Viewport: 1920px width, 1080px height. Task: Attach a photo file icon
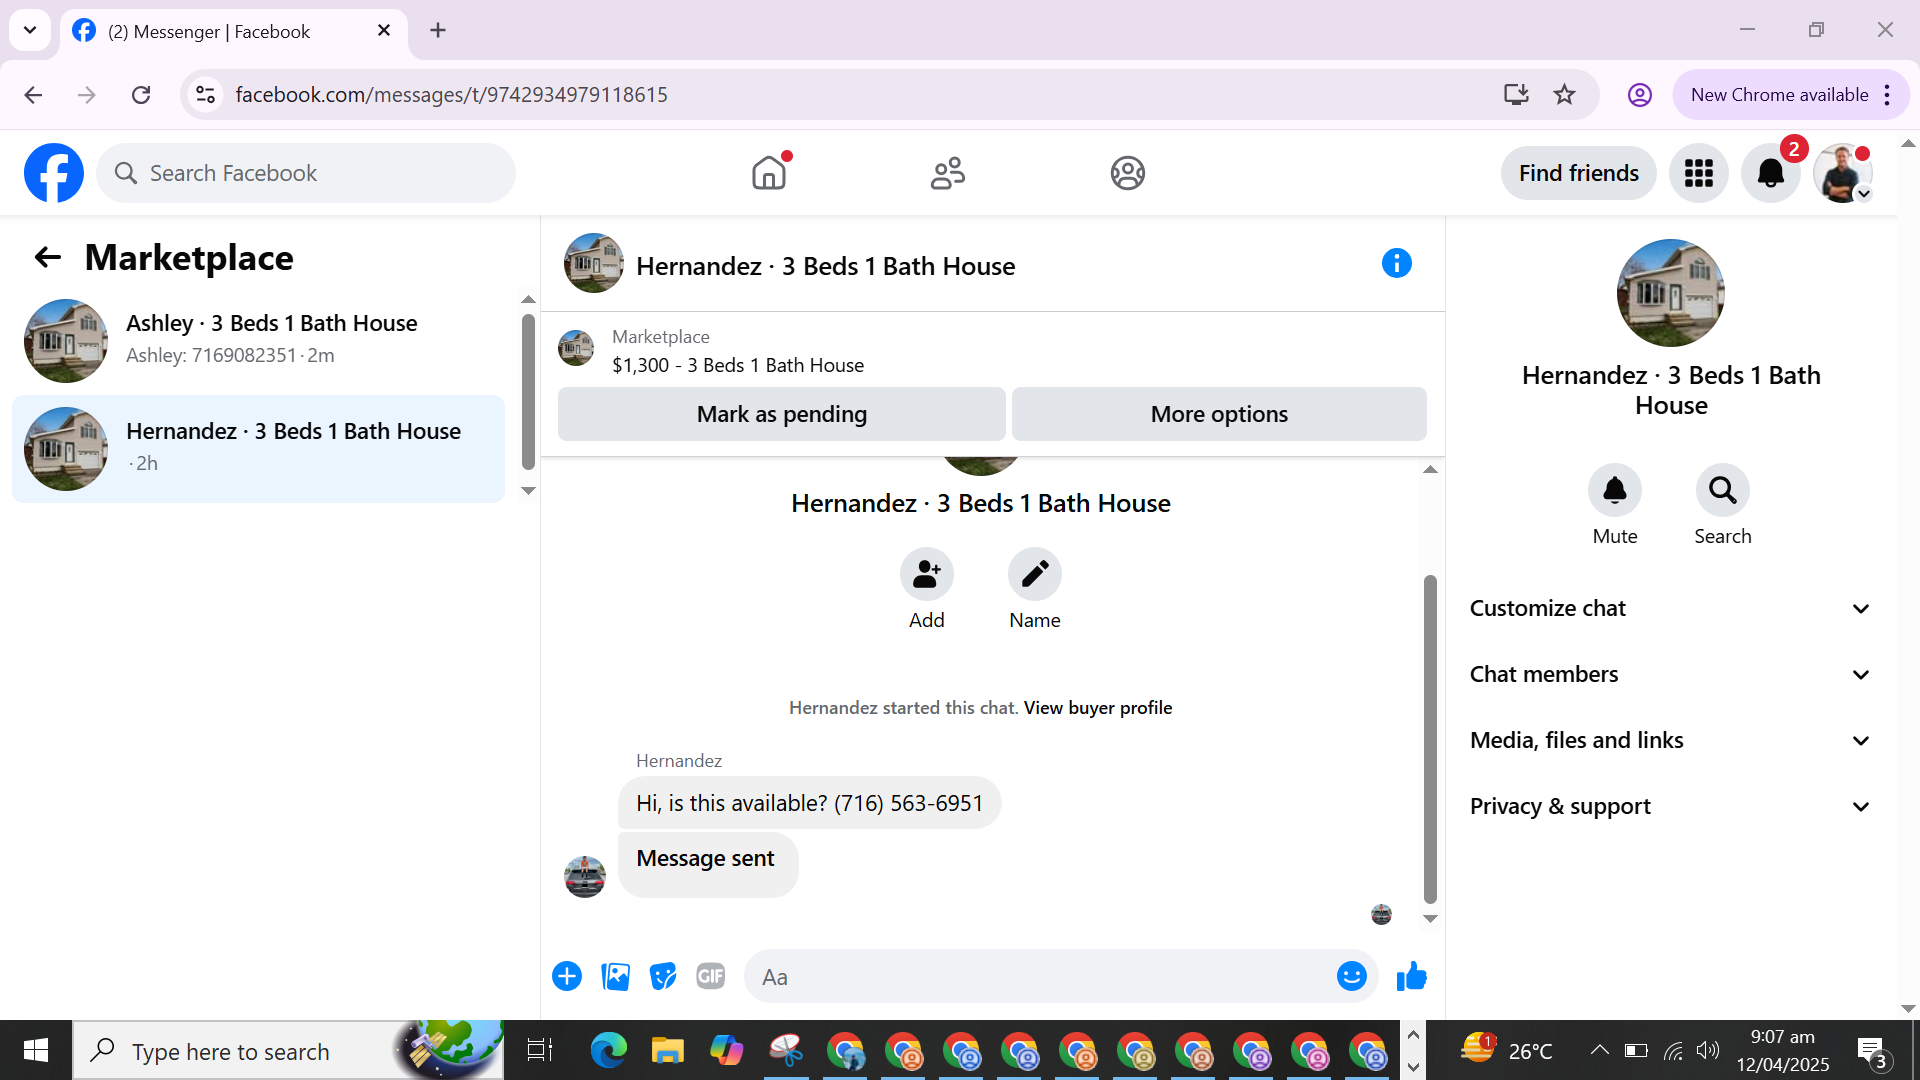point(615,976)
